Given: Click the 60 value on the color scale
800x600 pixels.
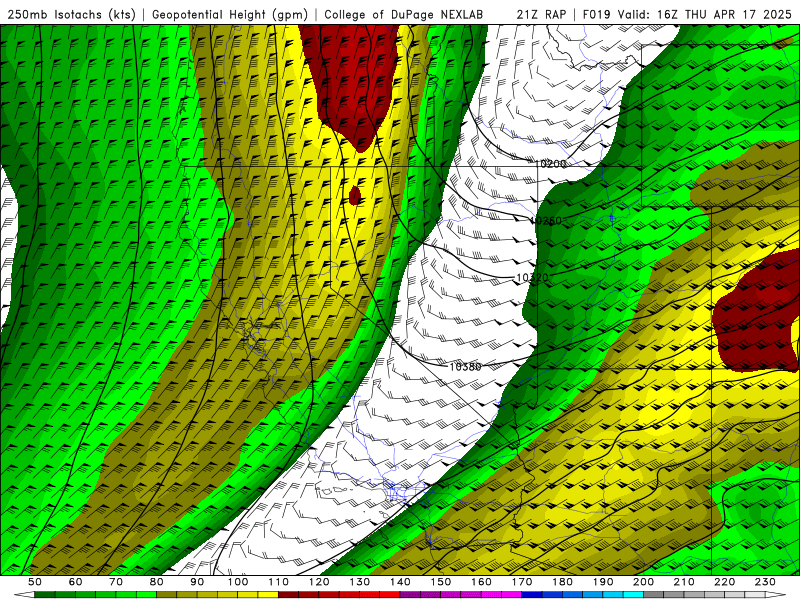Looking at the screenshot, I should 75,582.
